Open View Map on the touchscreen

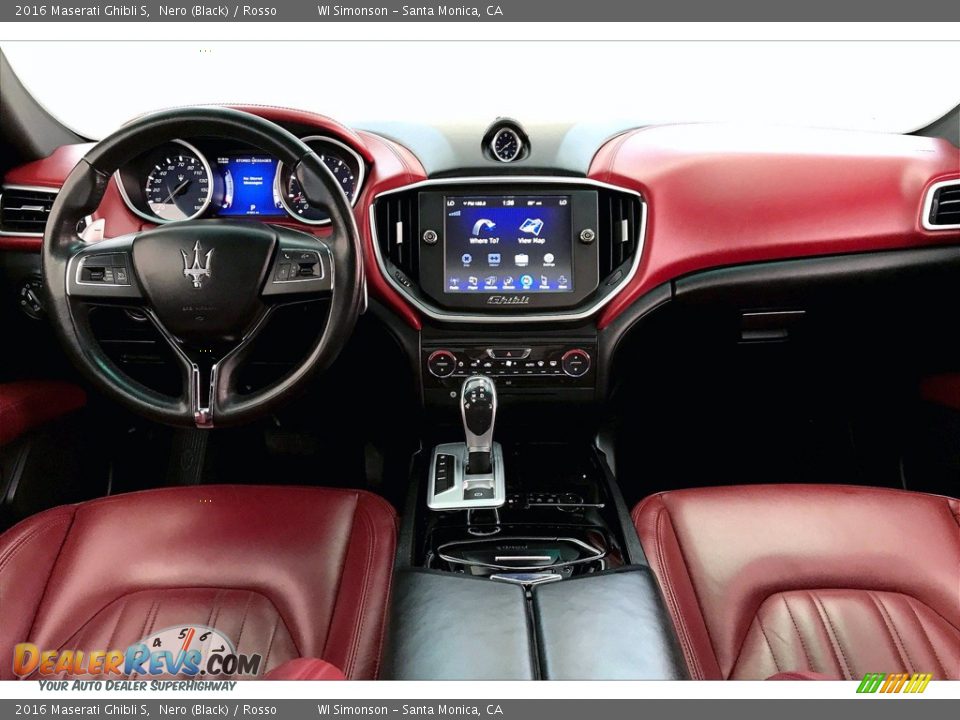point(531,231)
